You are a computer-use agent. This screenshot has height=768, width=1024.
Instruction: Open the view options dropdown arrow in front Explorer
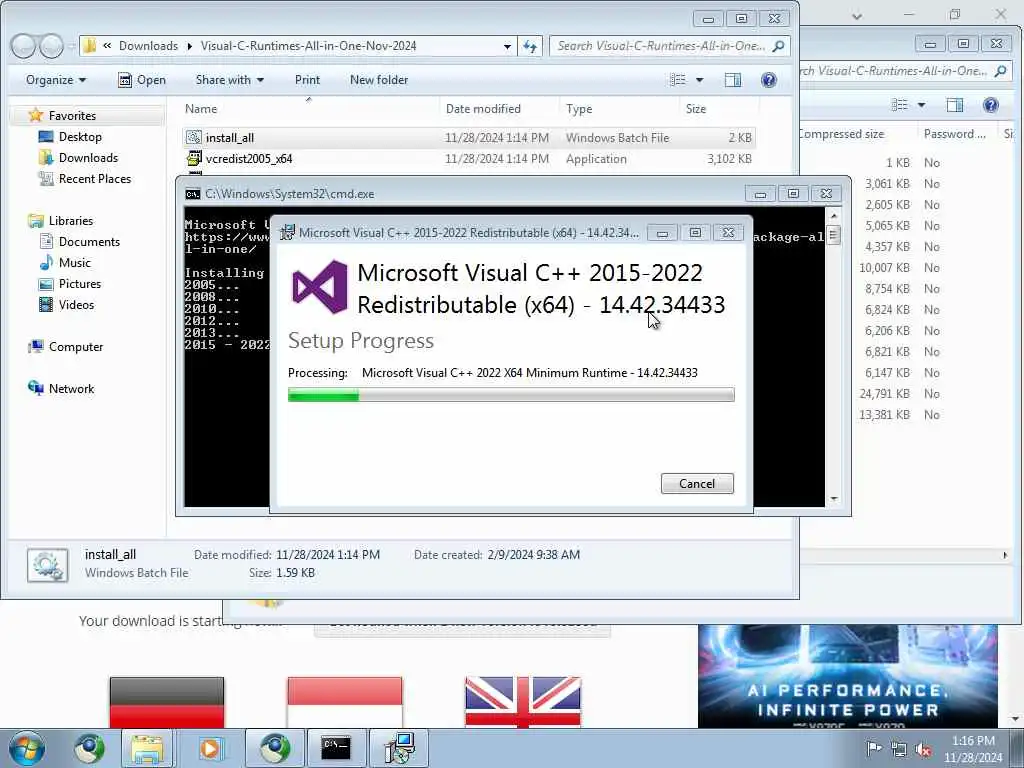(x=699, y=80)
